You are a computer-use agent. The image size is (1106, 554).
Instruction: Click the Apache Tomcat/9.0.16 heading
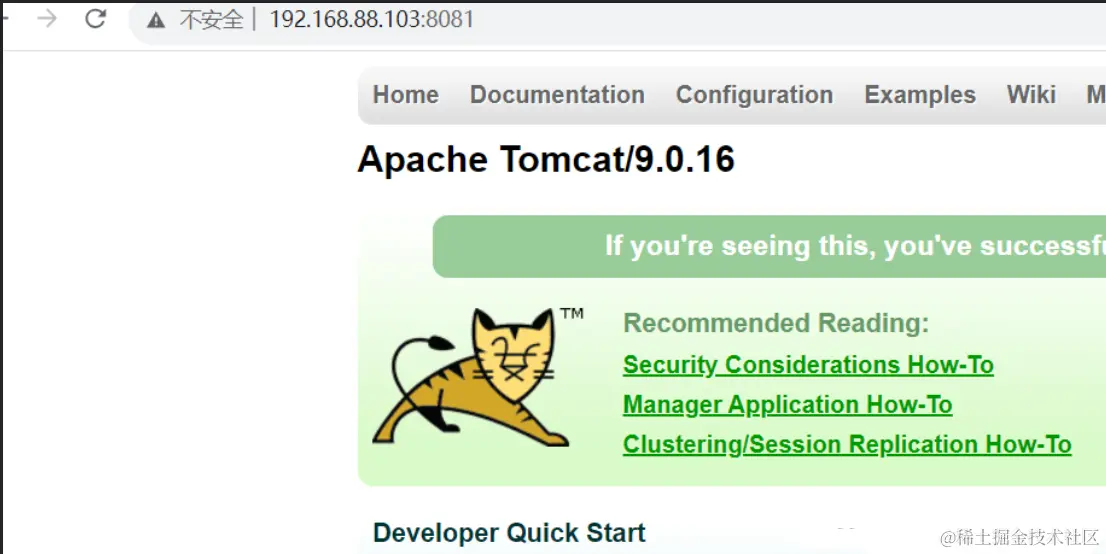pyautogui.click(x=546, y=159)
